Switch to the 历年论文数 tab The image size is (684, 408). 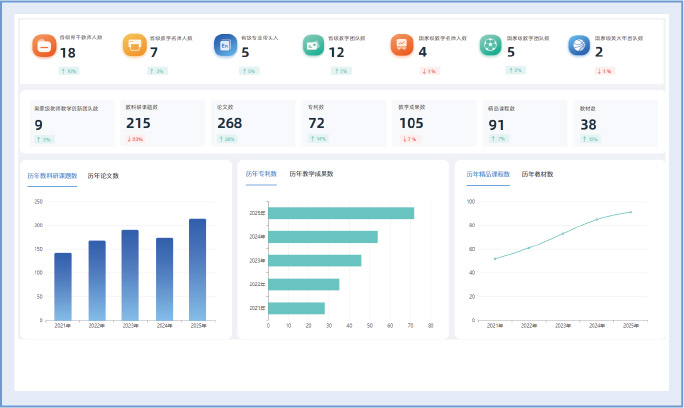(x=103, y=176)
